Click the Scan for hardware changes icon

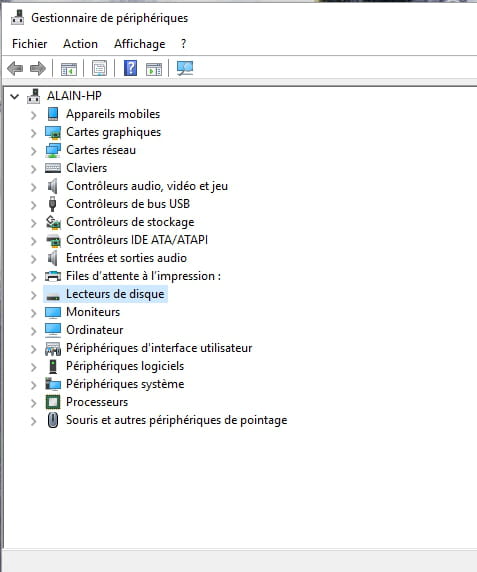(x=185, y=68)
